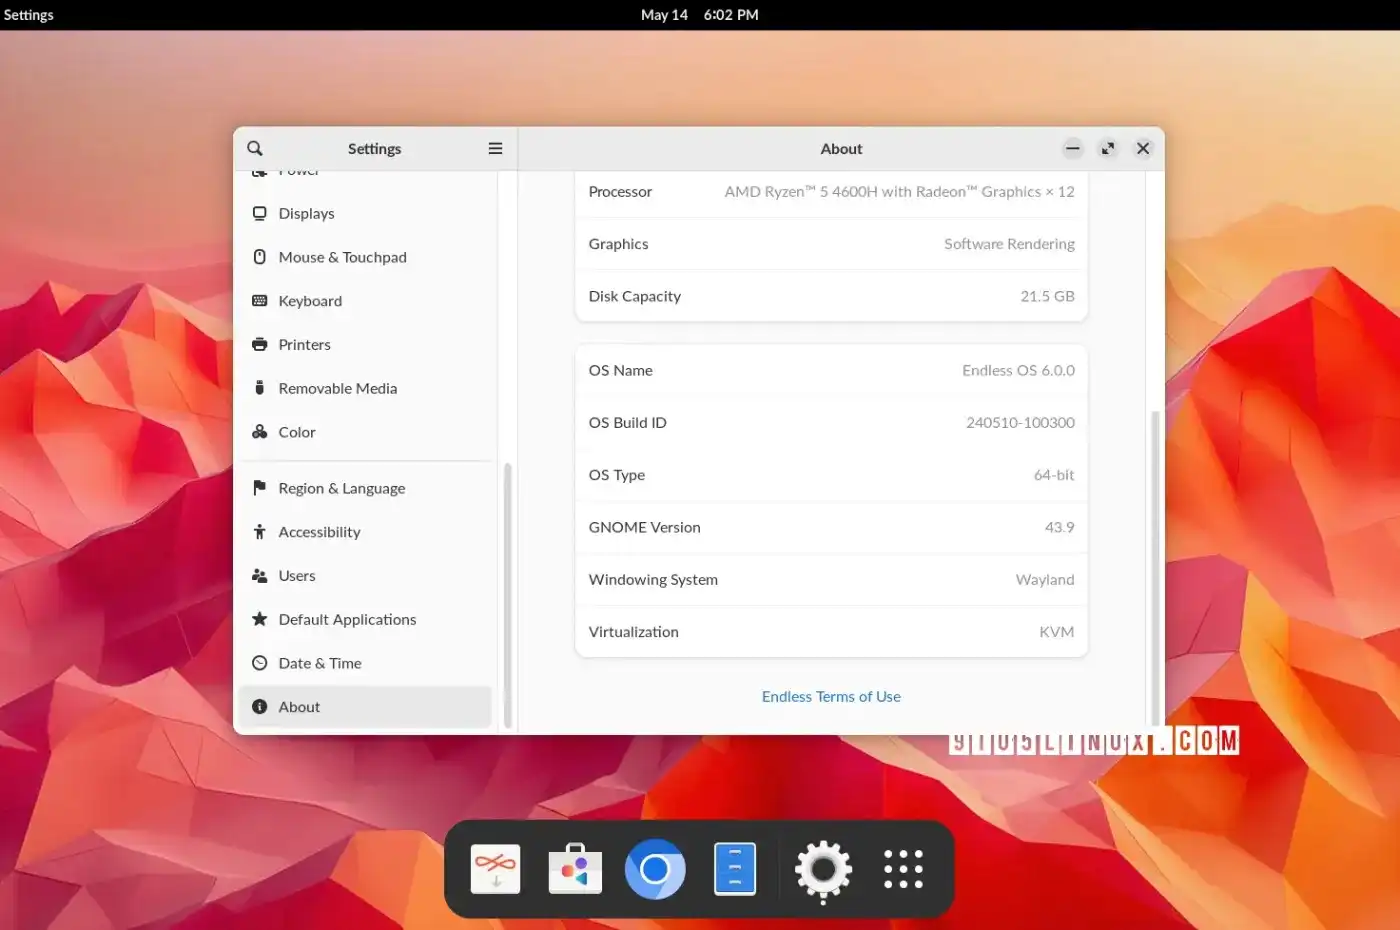This screenshot has height=930, width=1400.
Task: Open Users settings panel
Action: click(365, 576)
